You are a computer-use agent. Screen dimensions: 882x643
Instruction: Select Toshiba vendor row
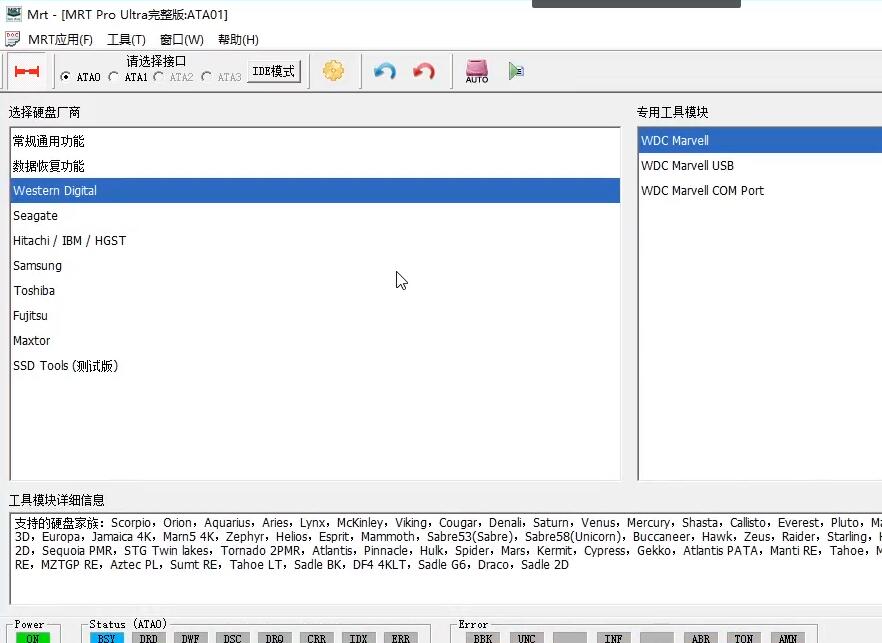(x=315, y=291)
